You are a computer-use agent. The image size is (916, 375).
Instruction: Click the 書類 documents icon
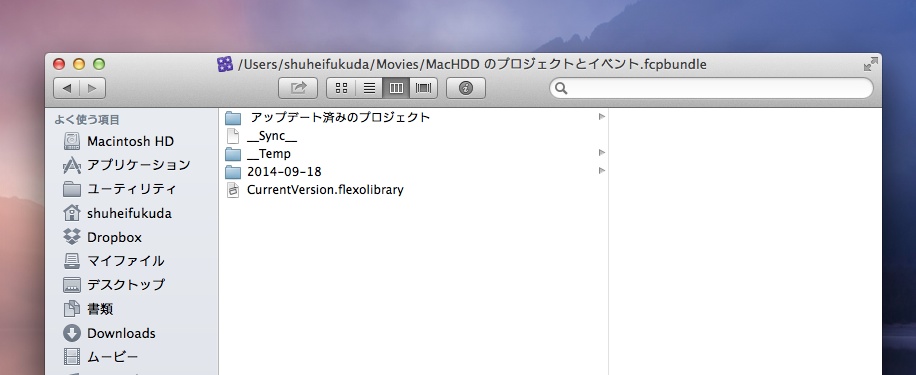pyautogui.click(x=72, y=309)
